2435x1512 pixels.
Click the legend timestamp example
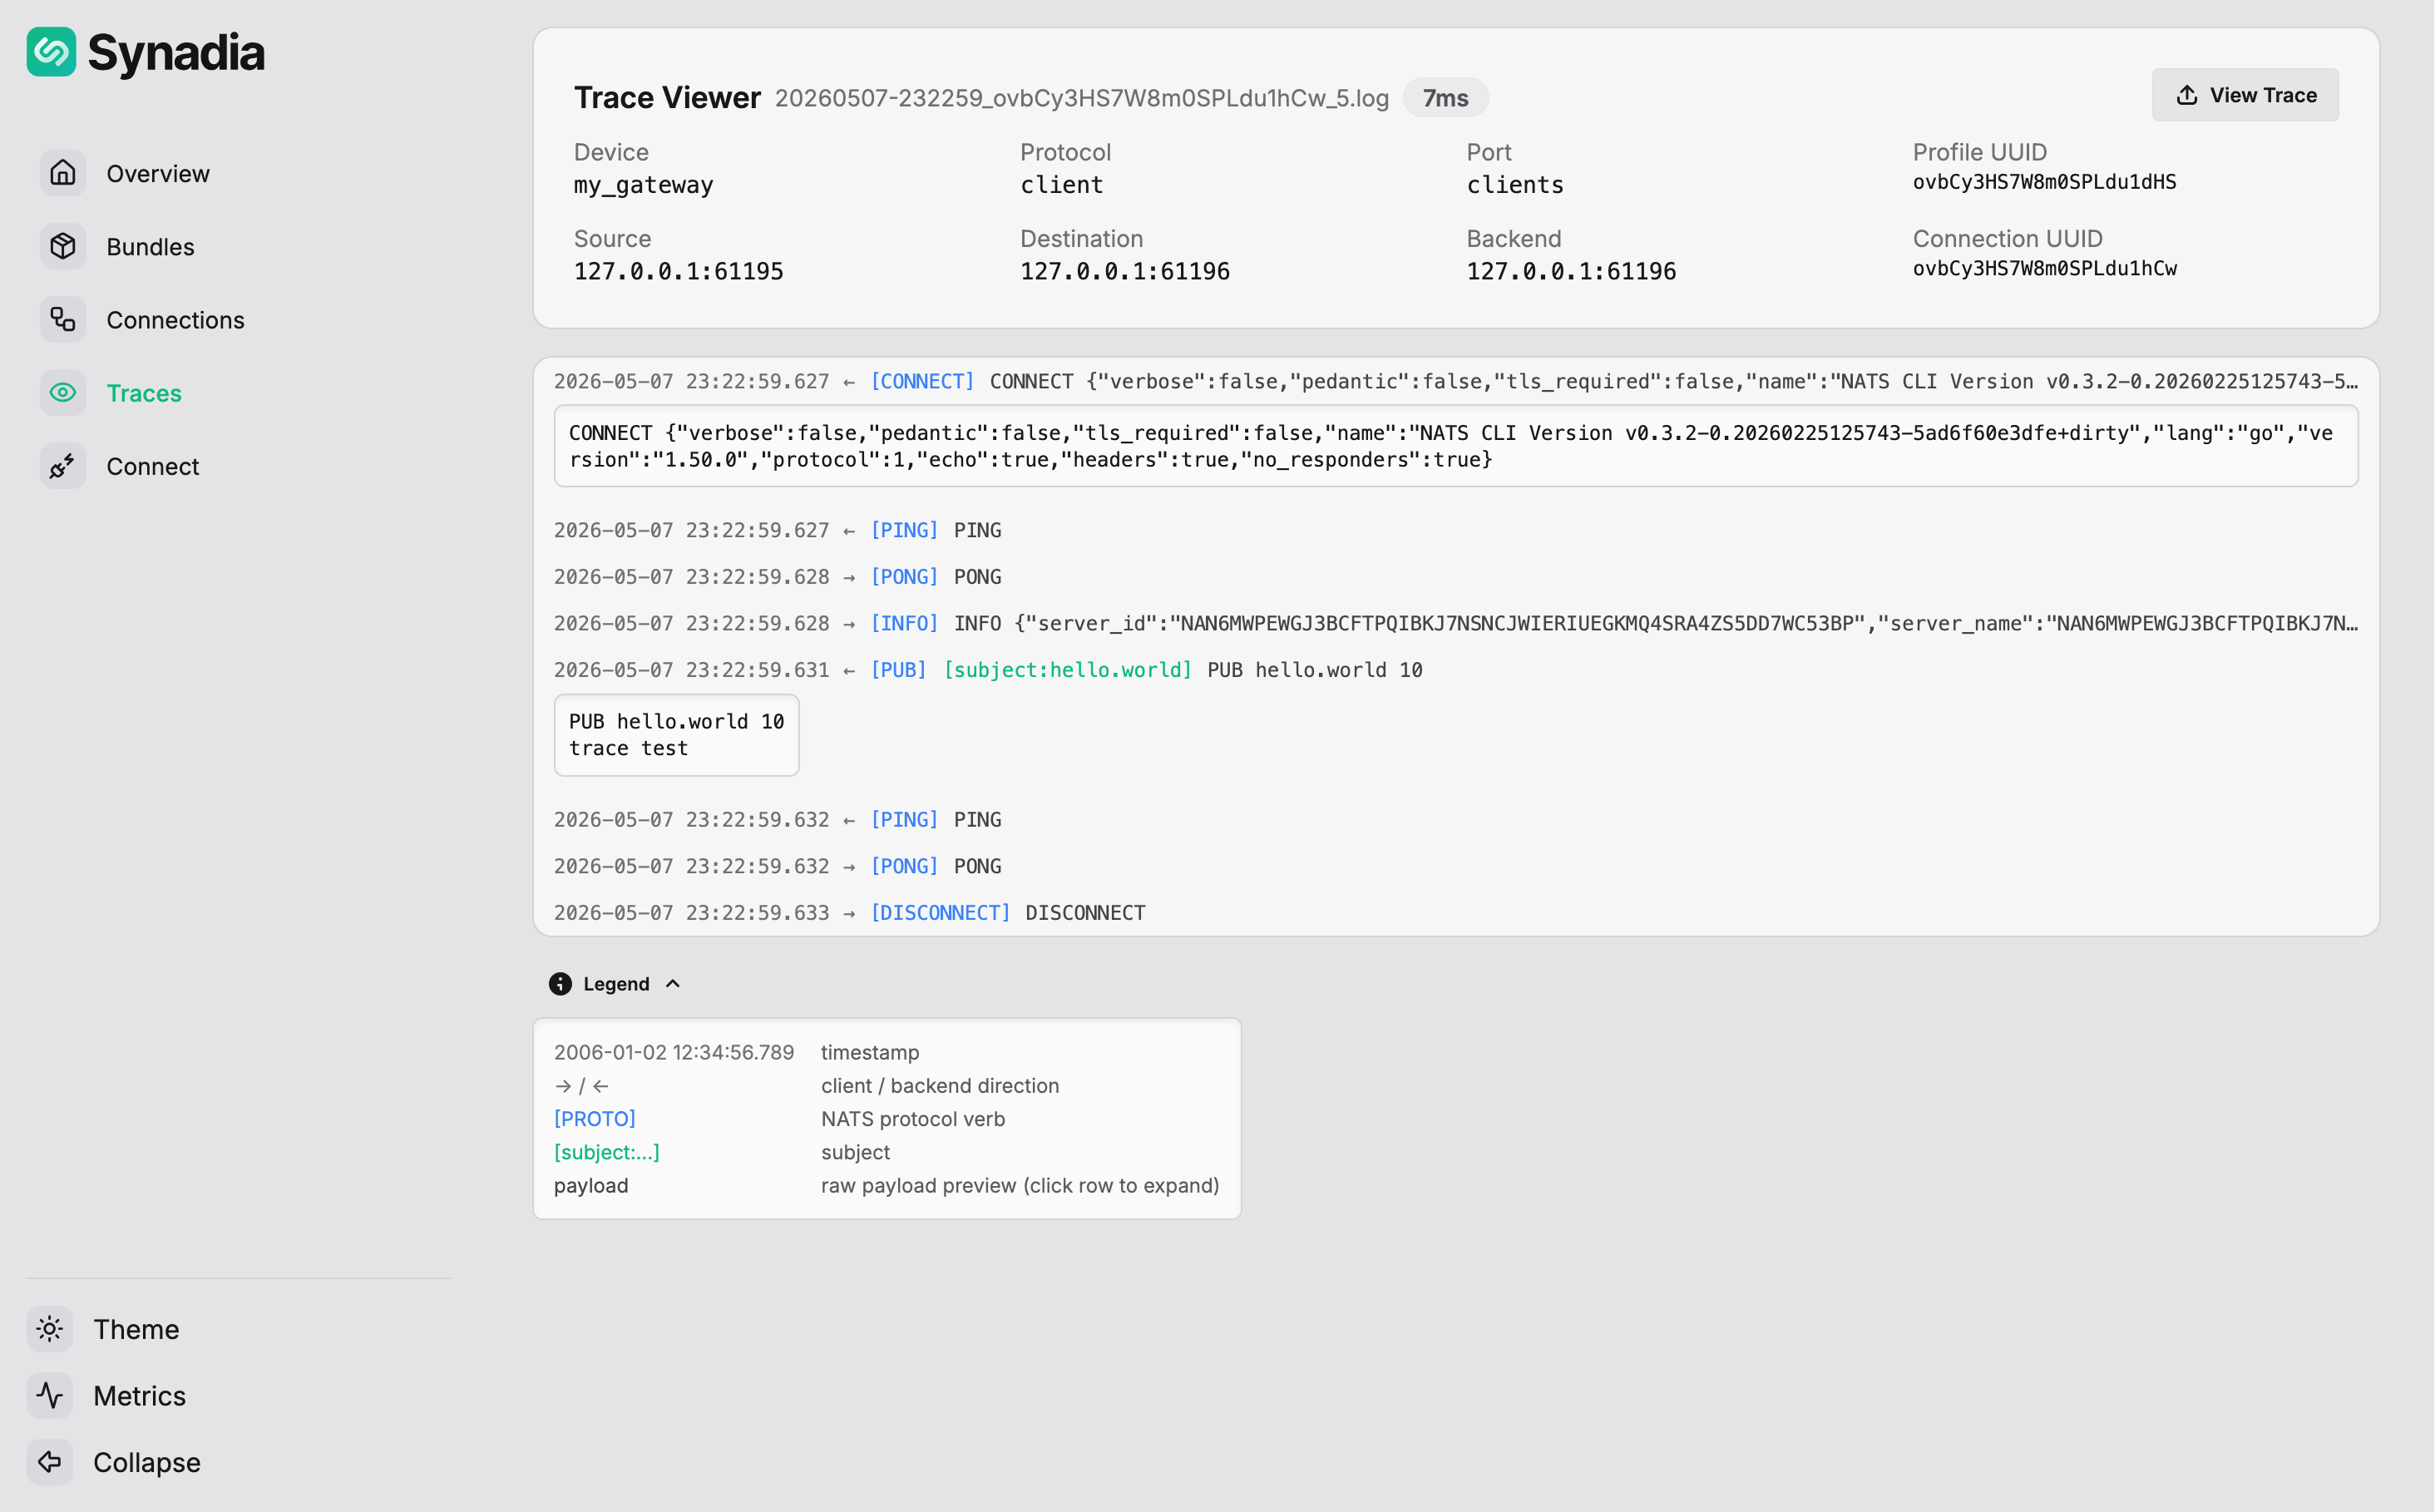(x=674, y=1052)
